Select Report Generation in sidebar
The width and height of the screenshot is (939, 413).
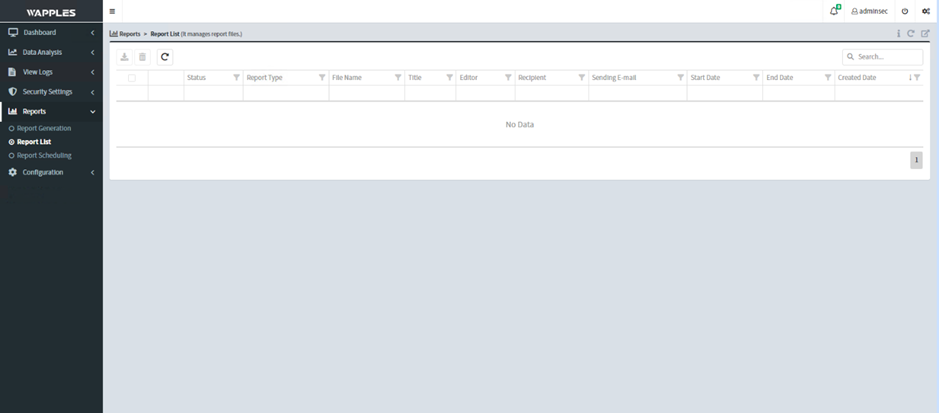[43, 128]
